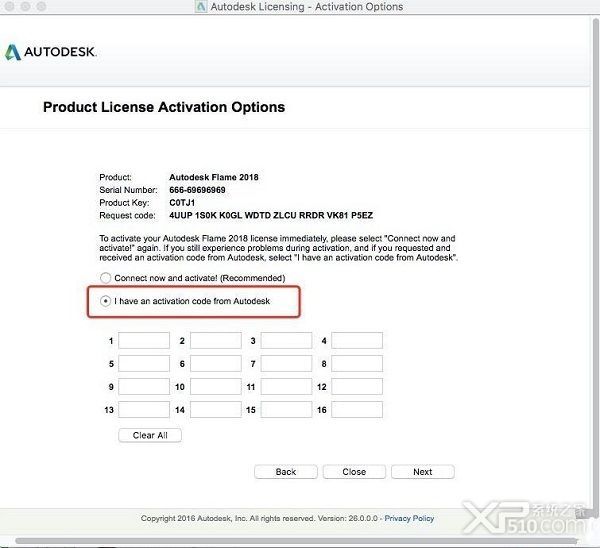Click activation code field 10

(x=216, y=387)
